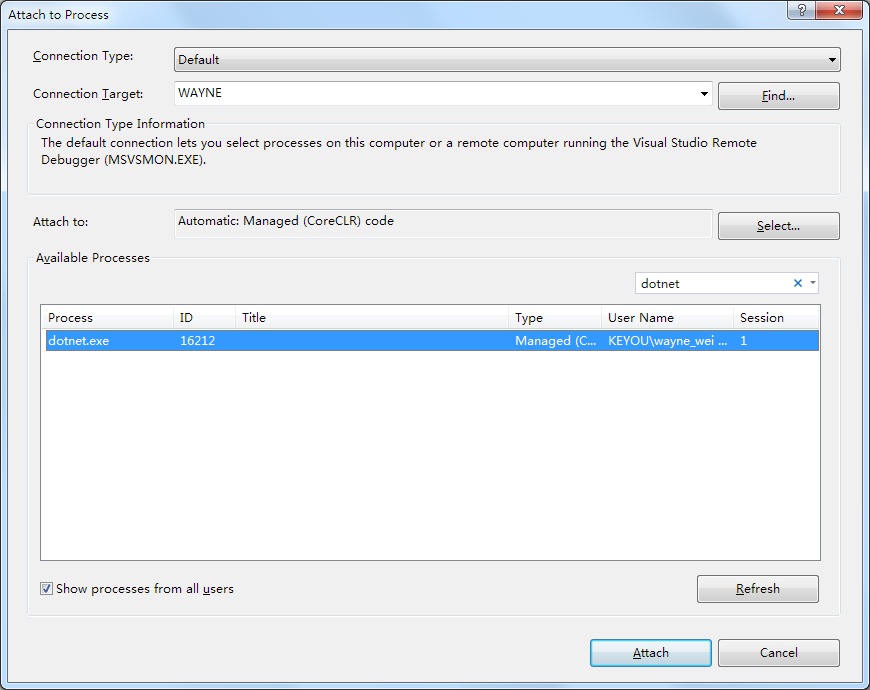The image size is (870, 690).
Task: Click process ID 16212 cell
Action: [x=198, y=341]
